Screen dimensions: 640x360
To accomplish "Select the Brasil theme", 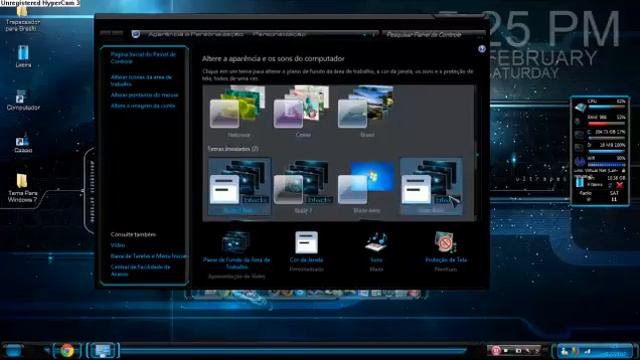I will (x=367, y=111).
